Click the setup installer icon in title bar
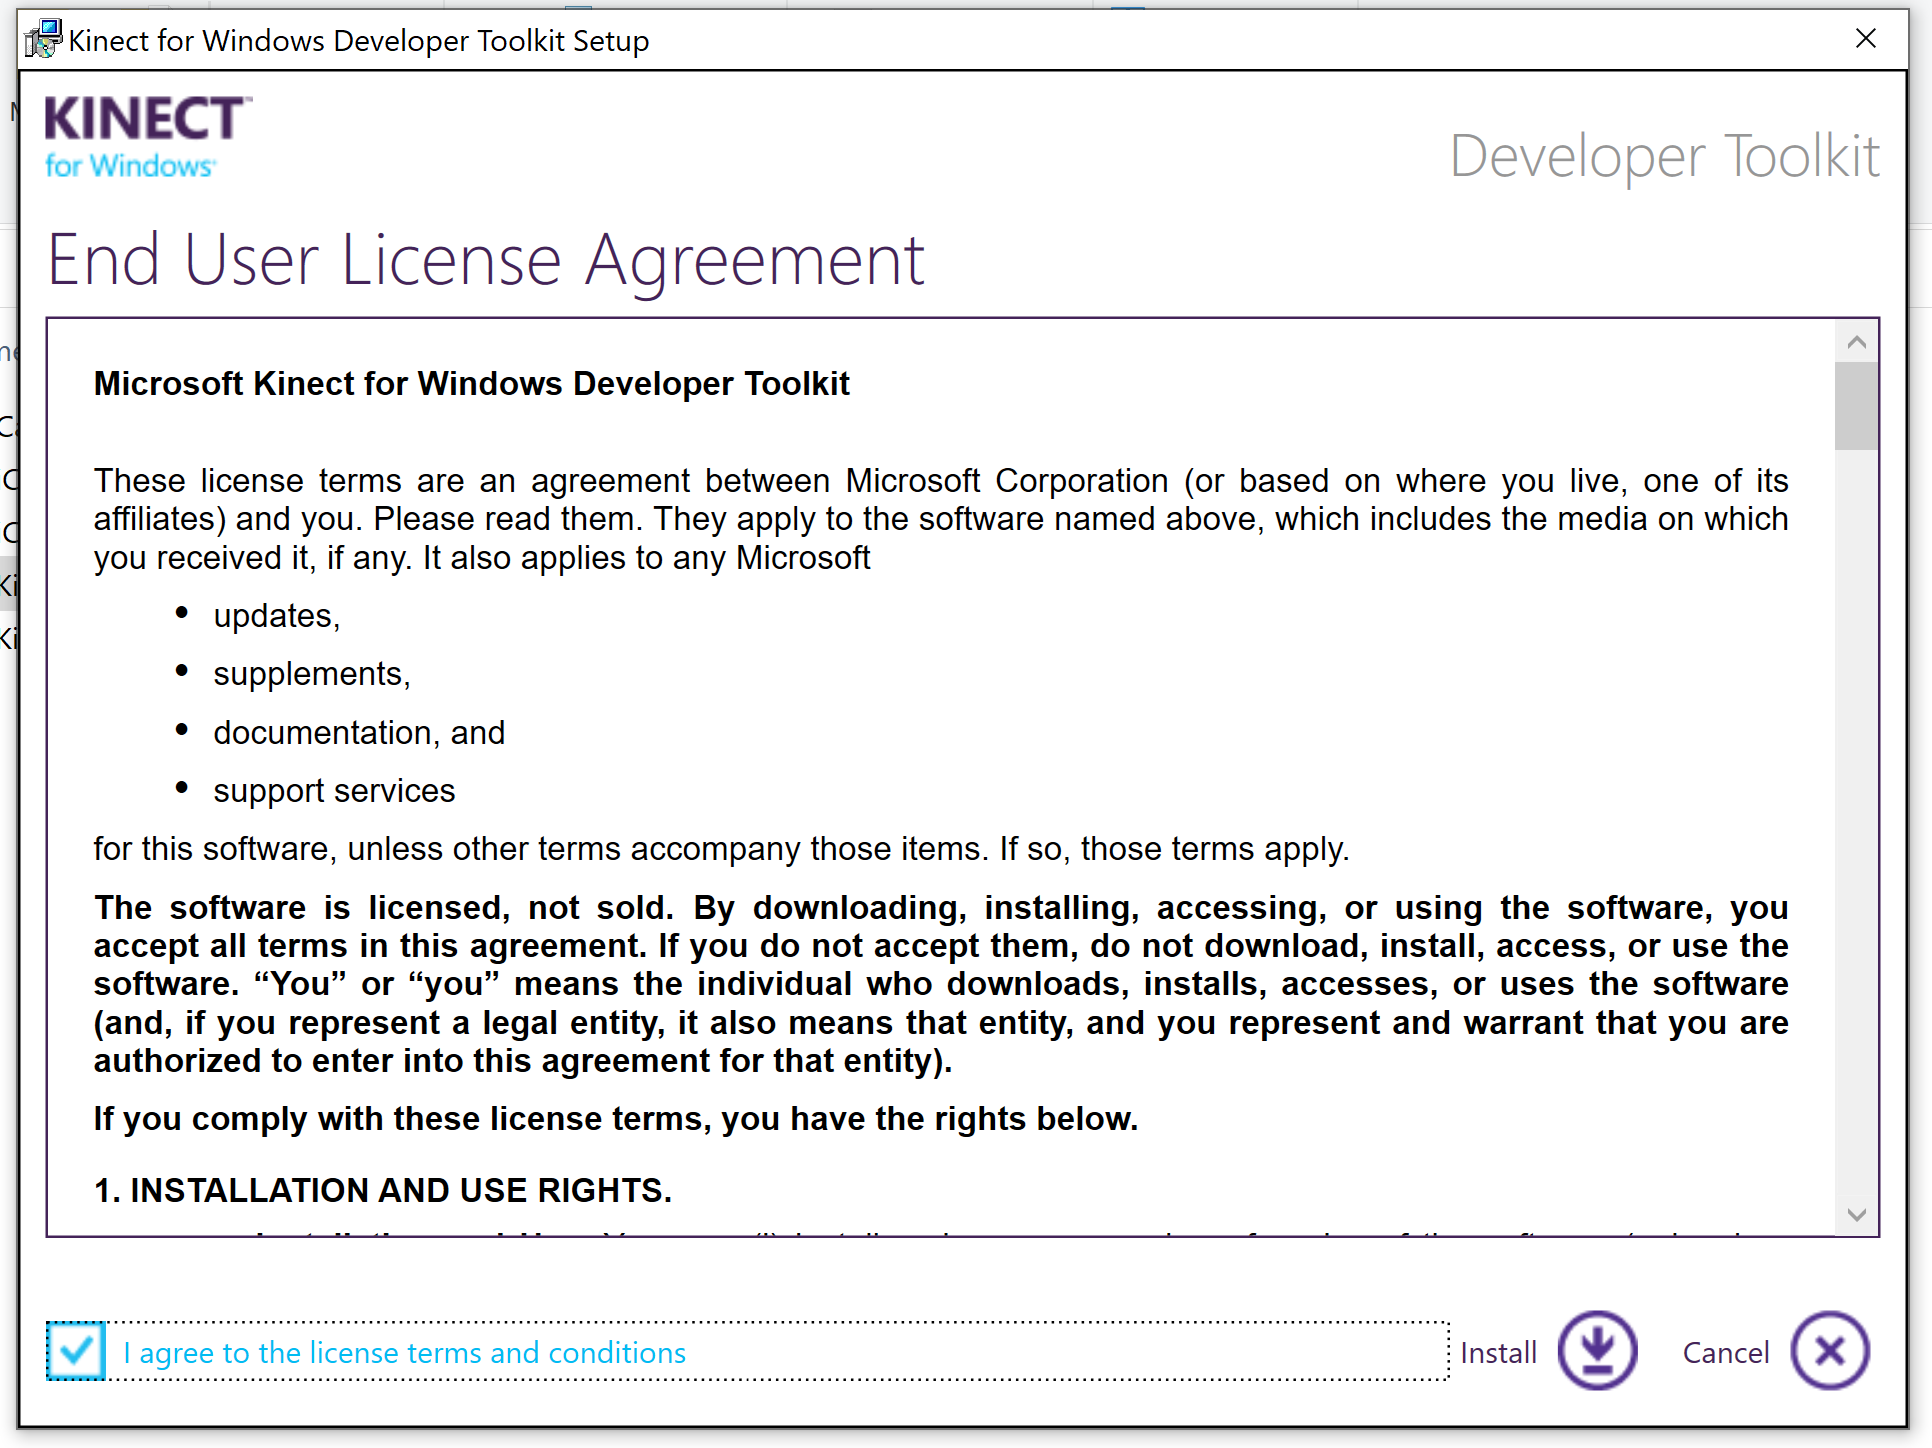 tap(43, 39)
